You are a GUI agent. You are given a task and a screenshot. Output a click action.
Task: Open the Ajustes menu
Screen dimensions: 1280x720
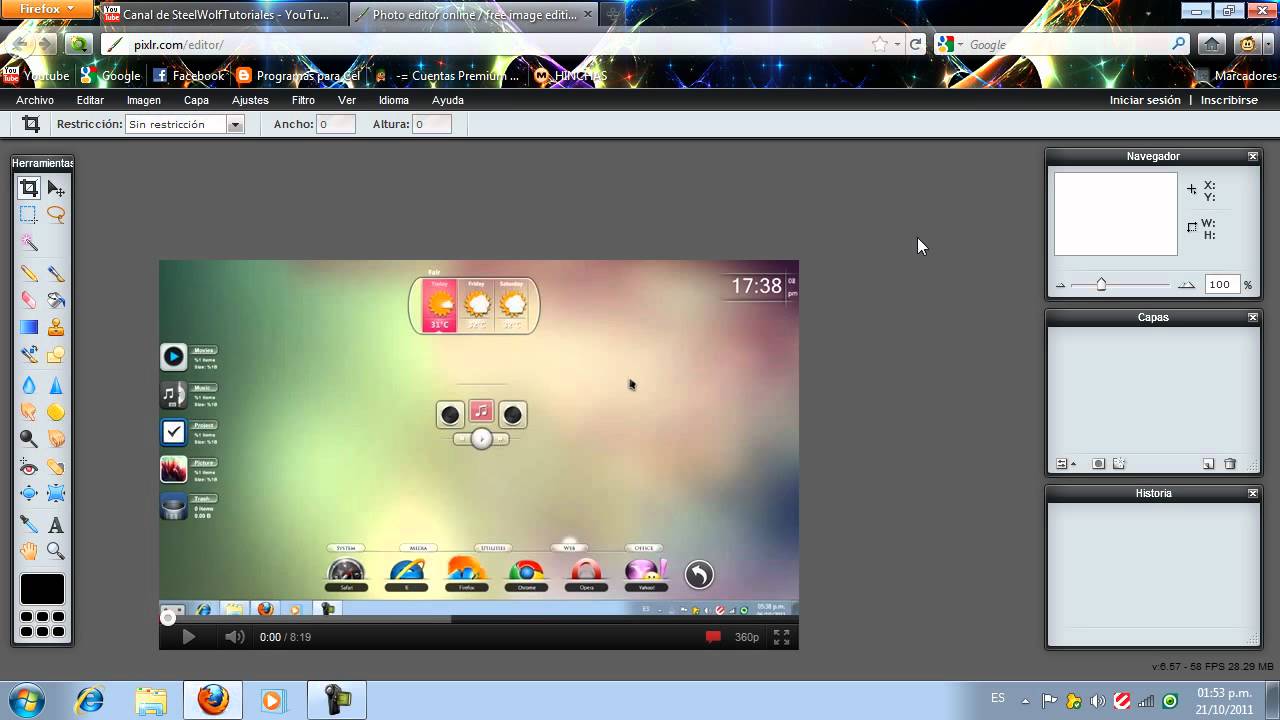click(x=250, y=100)
